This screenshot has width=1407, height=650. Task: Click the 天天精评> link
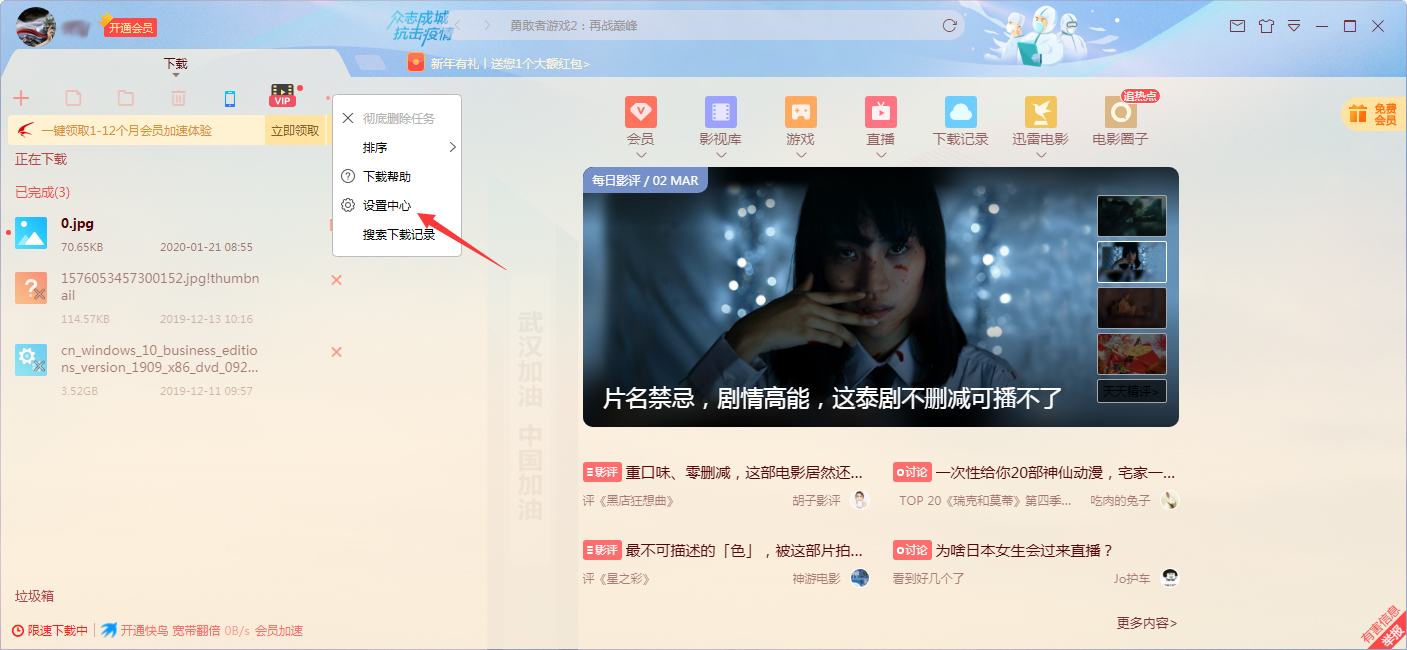(1132, 391)
